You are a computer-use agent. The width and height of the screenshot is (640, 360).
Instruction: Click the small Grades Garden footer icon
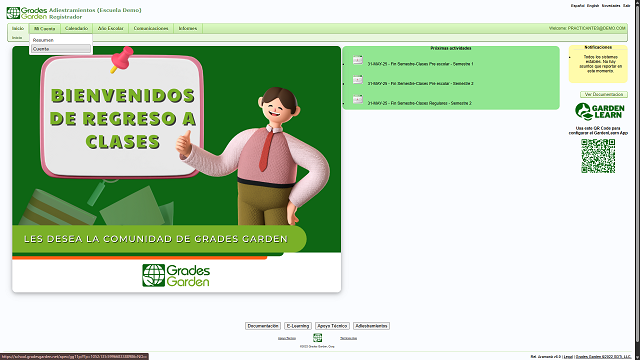318,338
